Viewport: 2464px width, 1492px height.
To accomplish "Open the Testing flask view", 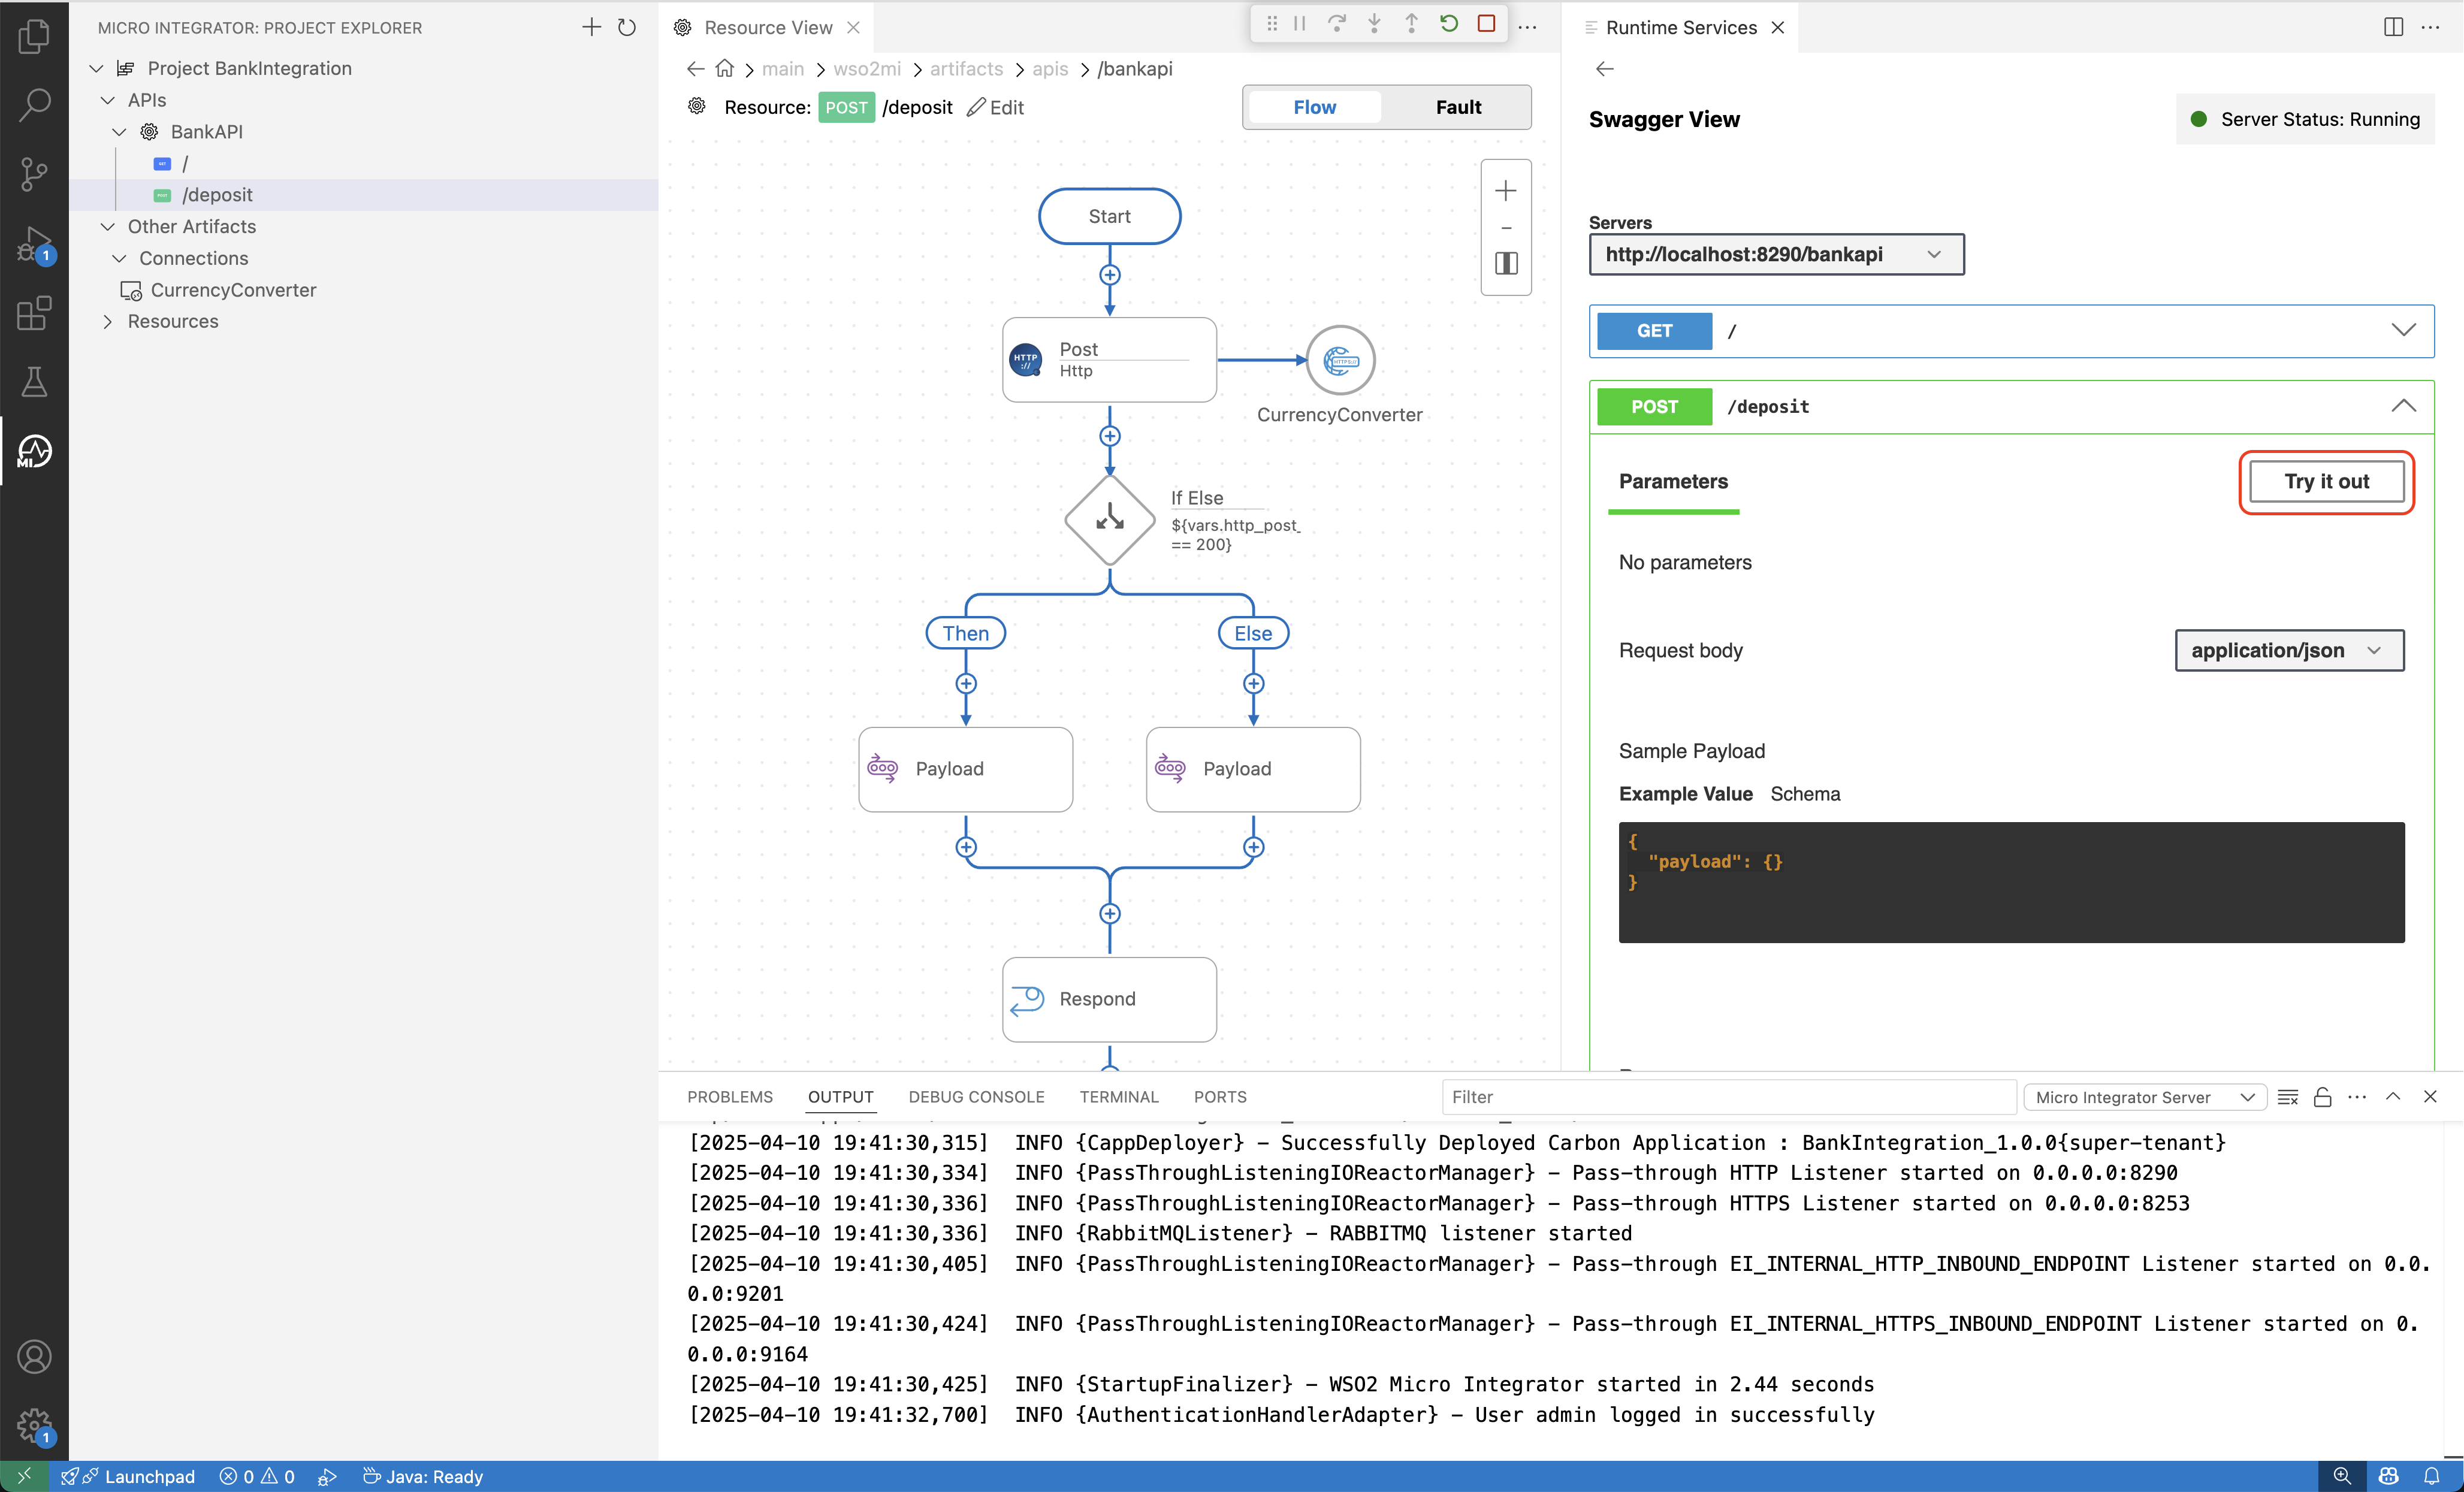I will (x=34, y=381).
